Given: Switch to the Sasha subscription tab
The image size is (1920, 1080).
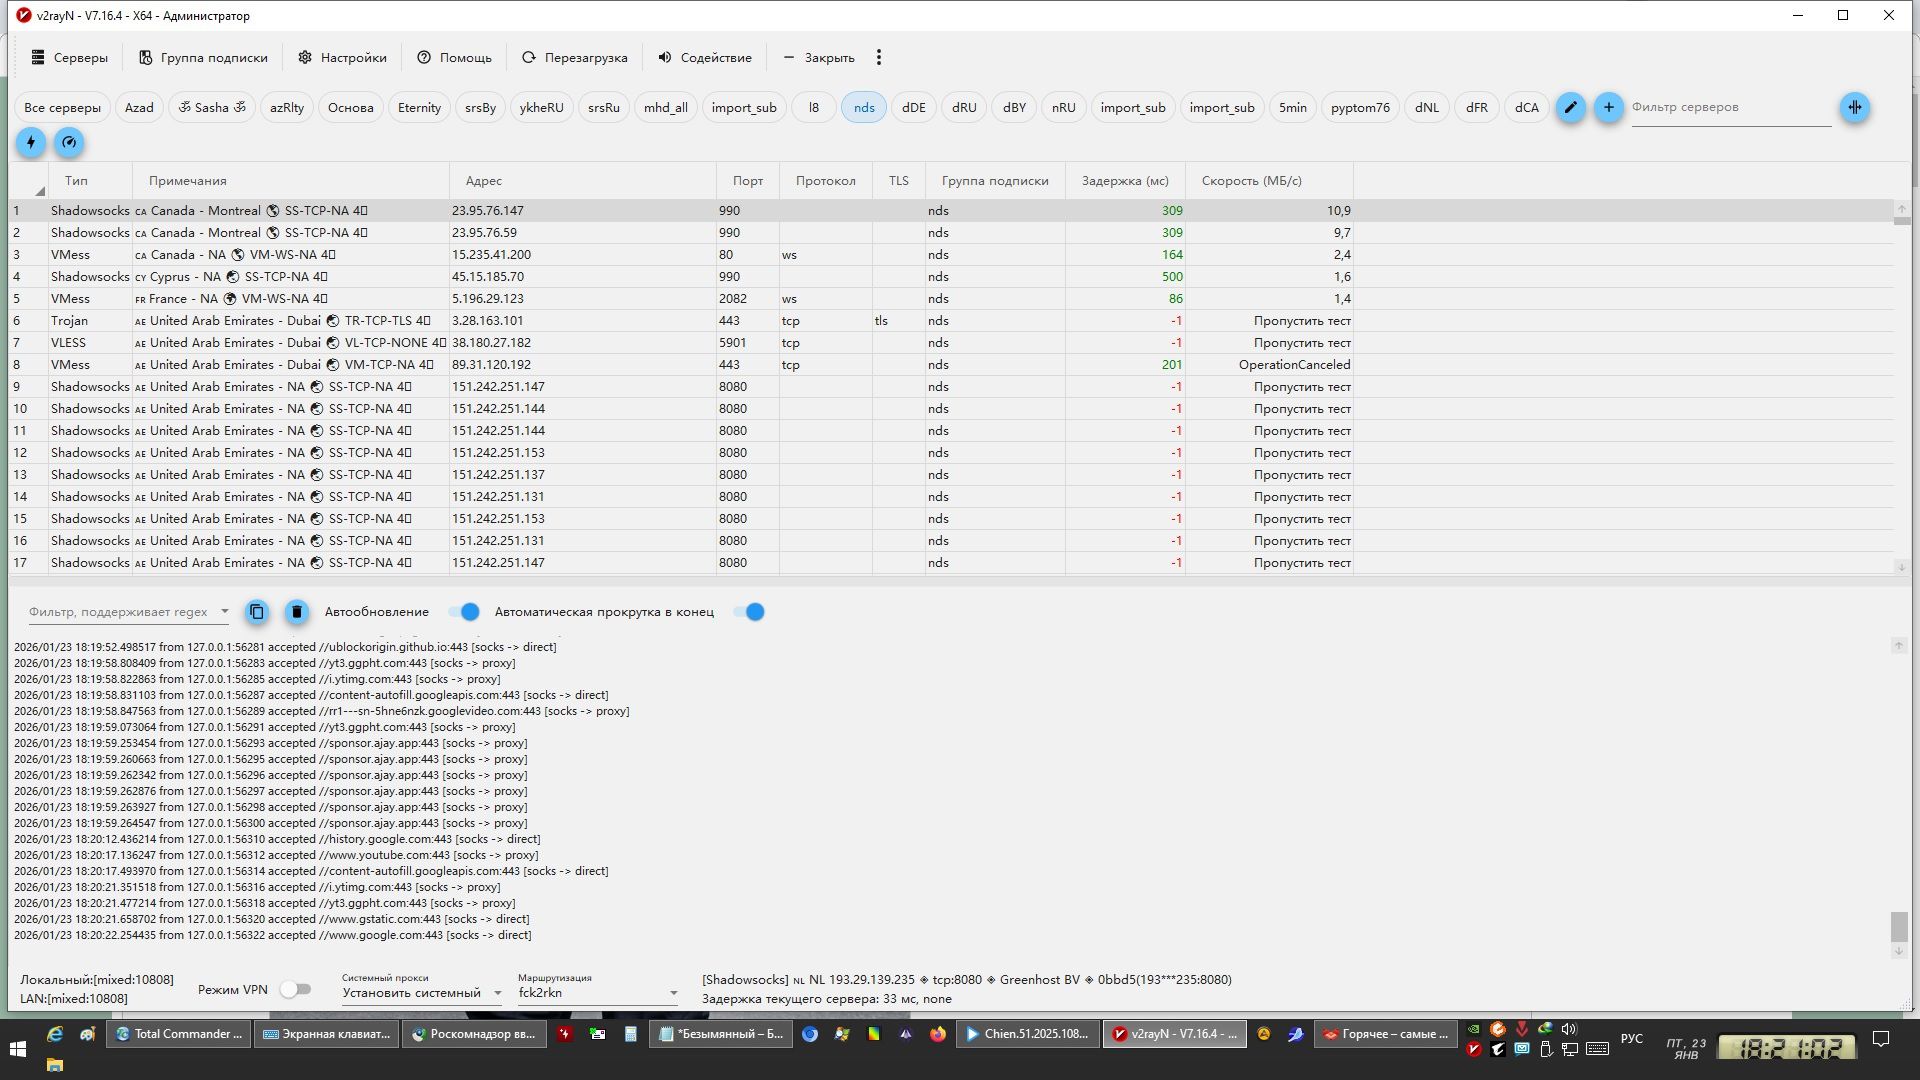Looking at the screenshot, I should click(x=212, y=107).
